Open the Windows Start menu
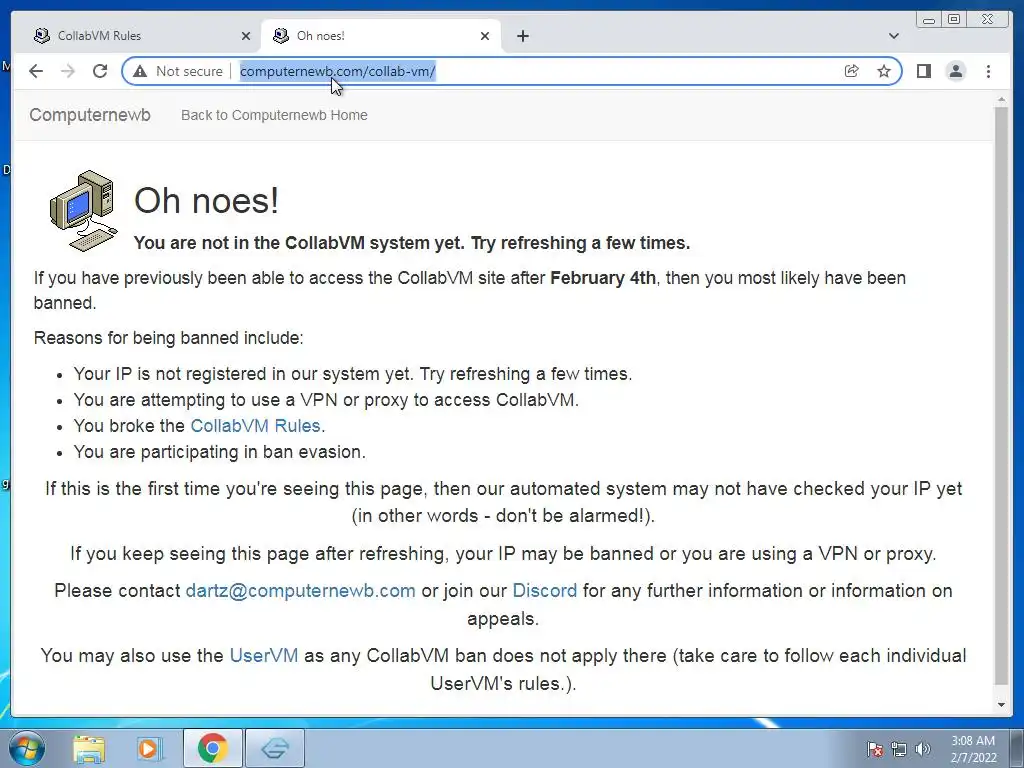 pos(27,748)
